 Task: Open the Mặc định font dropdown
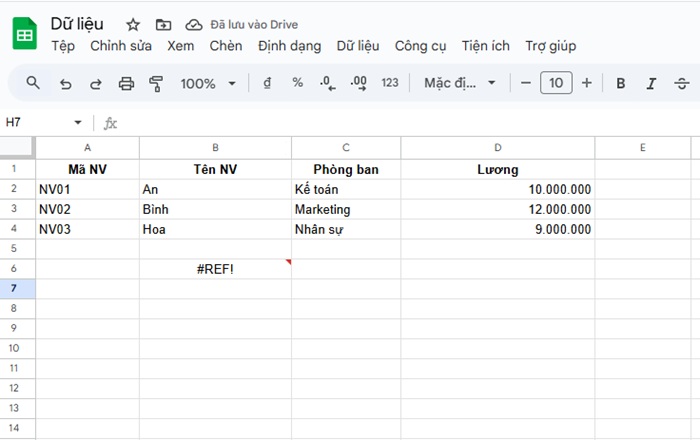tap(460, 83)
